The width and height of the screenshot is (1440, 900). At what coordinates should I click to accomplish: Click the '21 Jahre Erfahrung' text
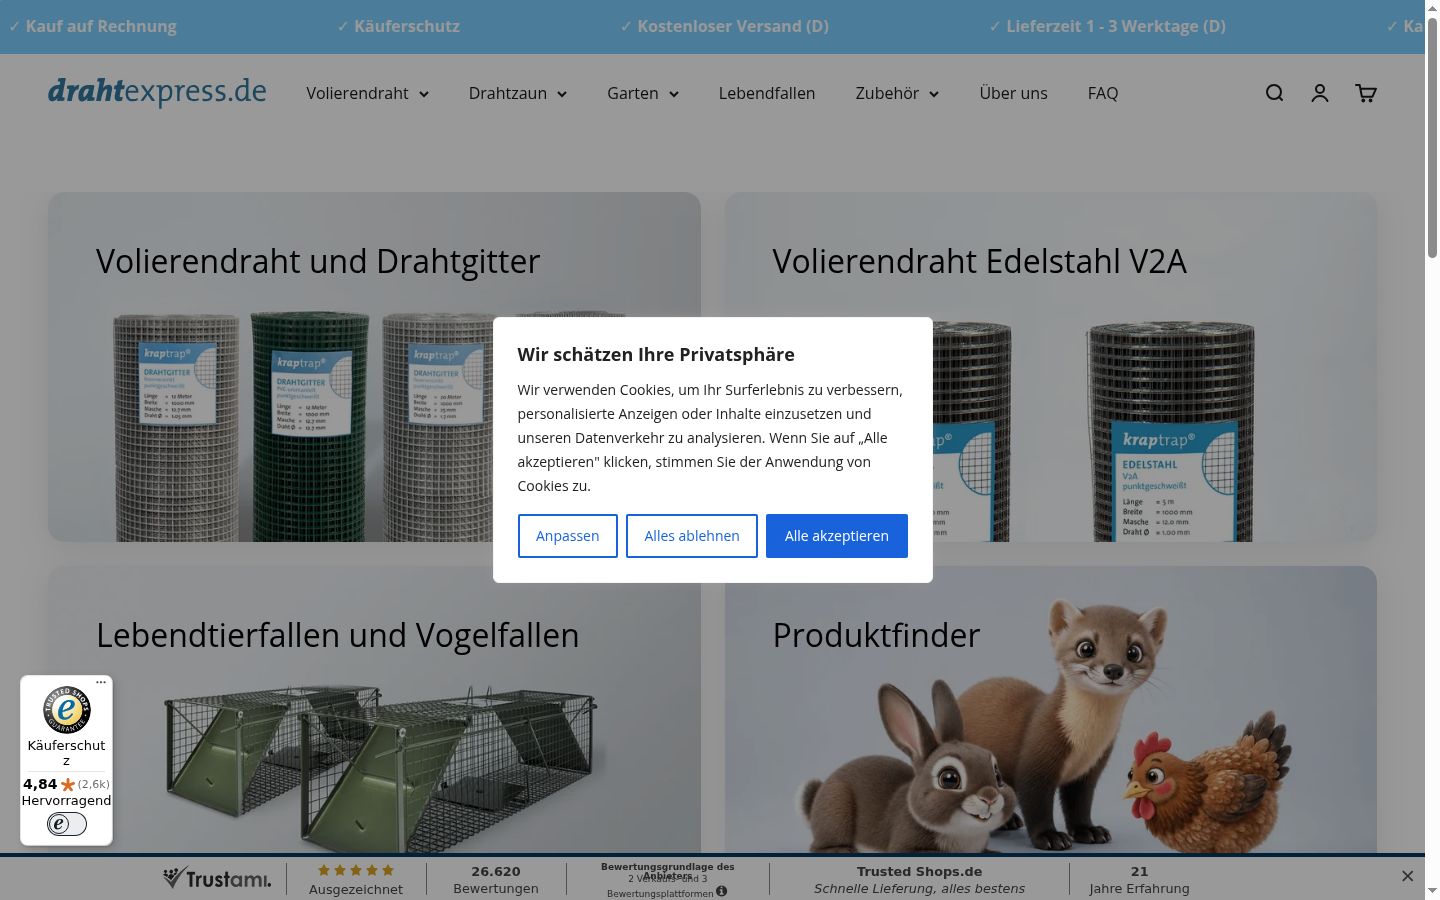1139,880
